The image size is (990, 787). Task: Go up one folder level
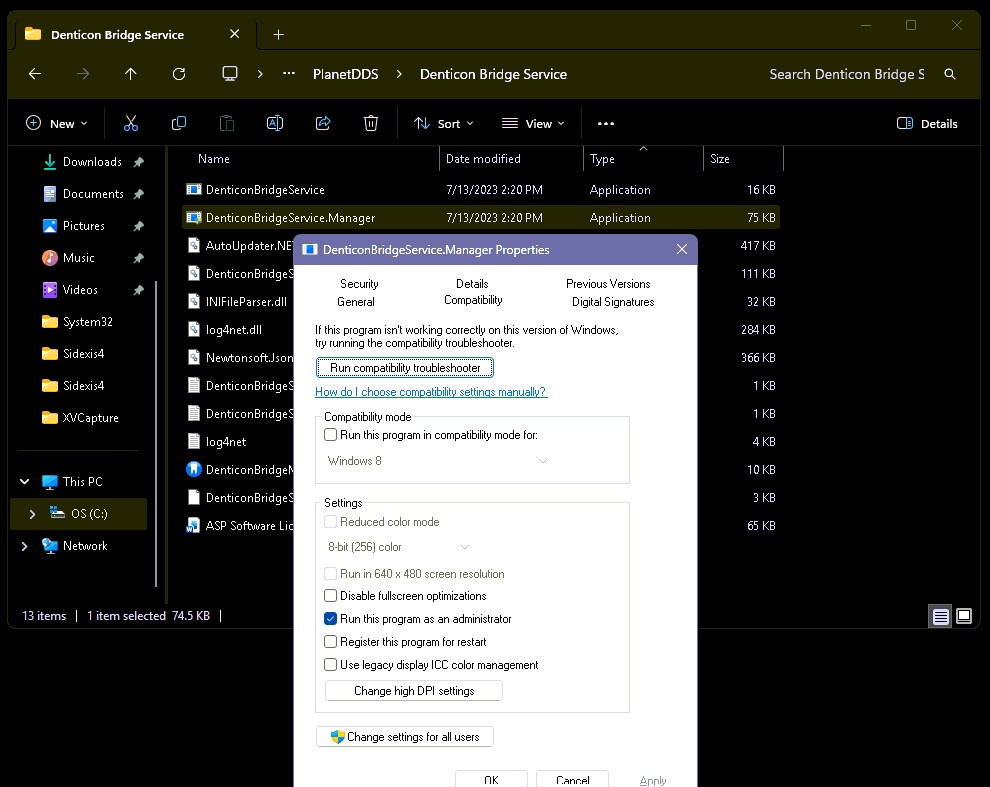[x=131, y=74]
